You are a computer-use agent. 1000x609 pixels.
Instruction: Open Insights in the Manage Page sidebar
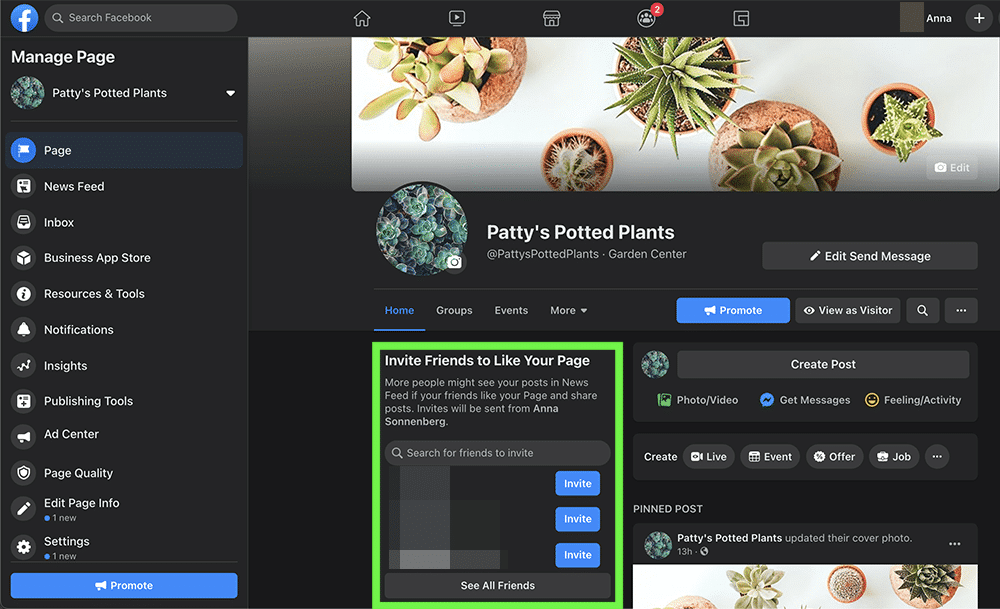pos(65,366)
